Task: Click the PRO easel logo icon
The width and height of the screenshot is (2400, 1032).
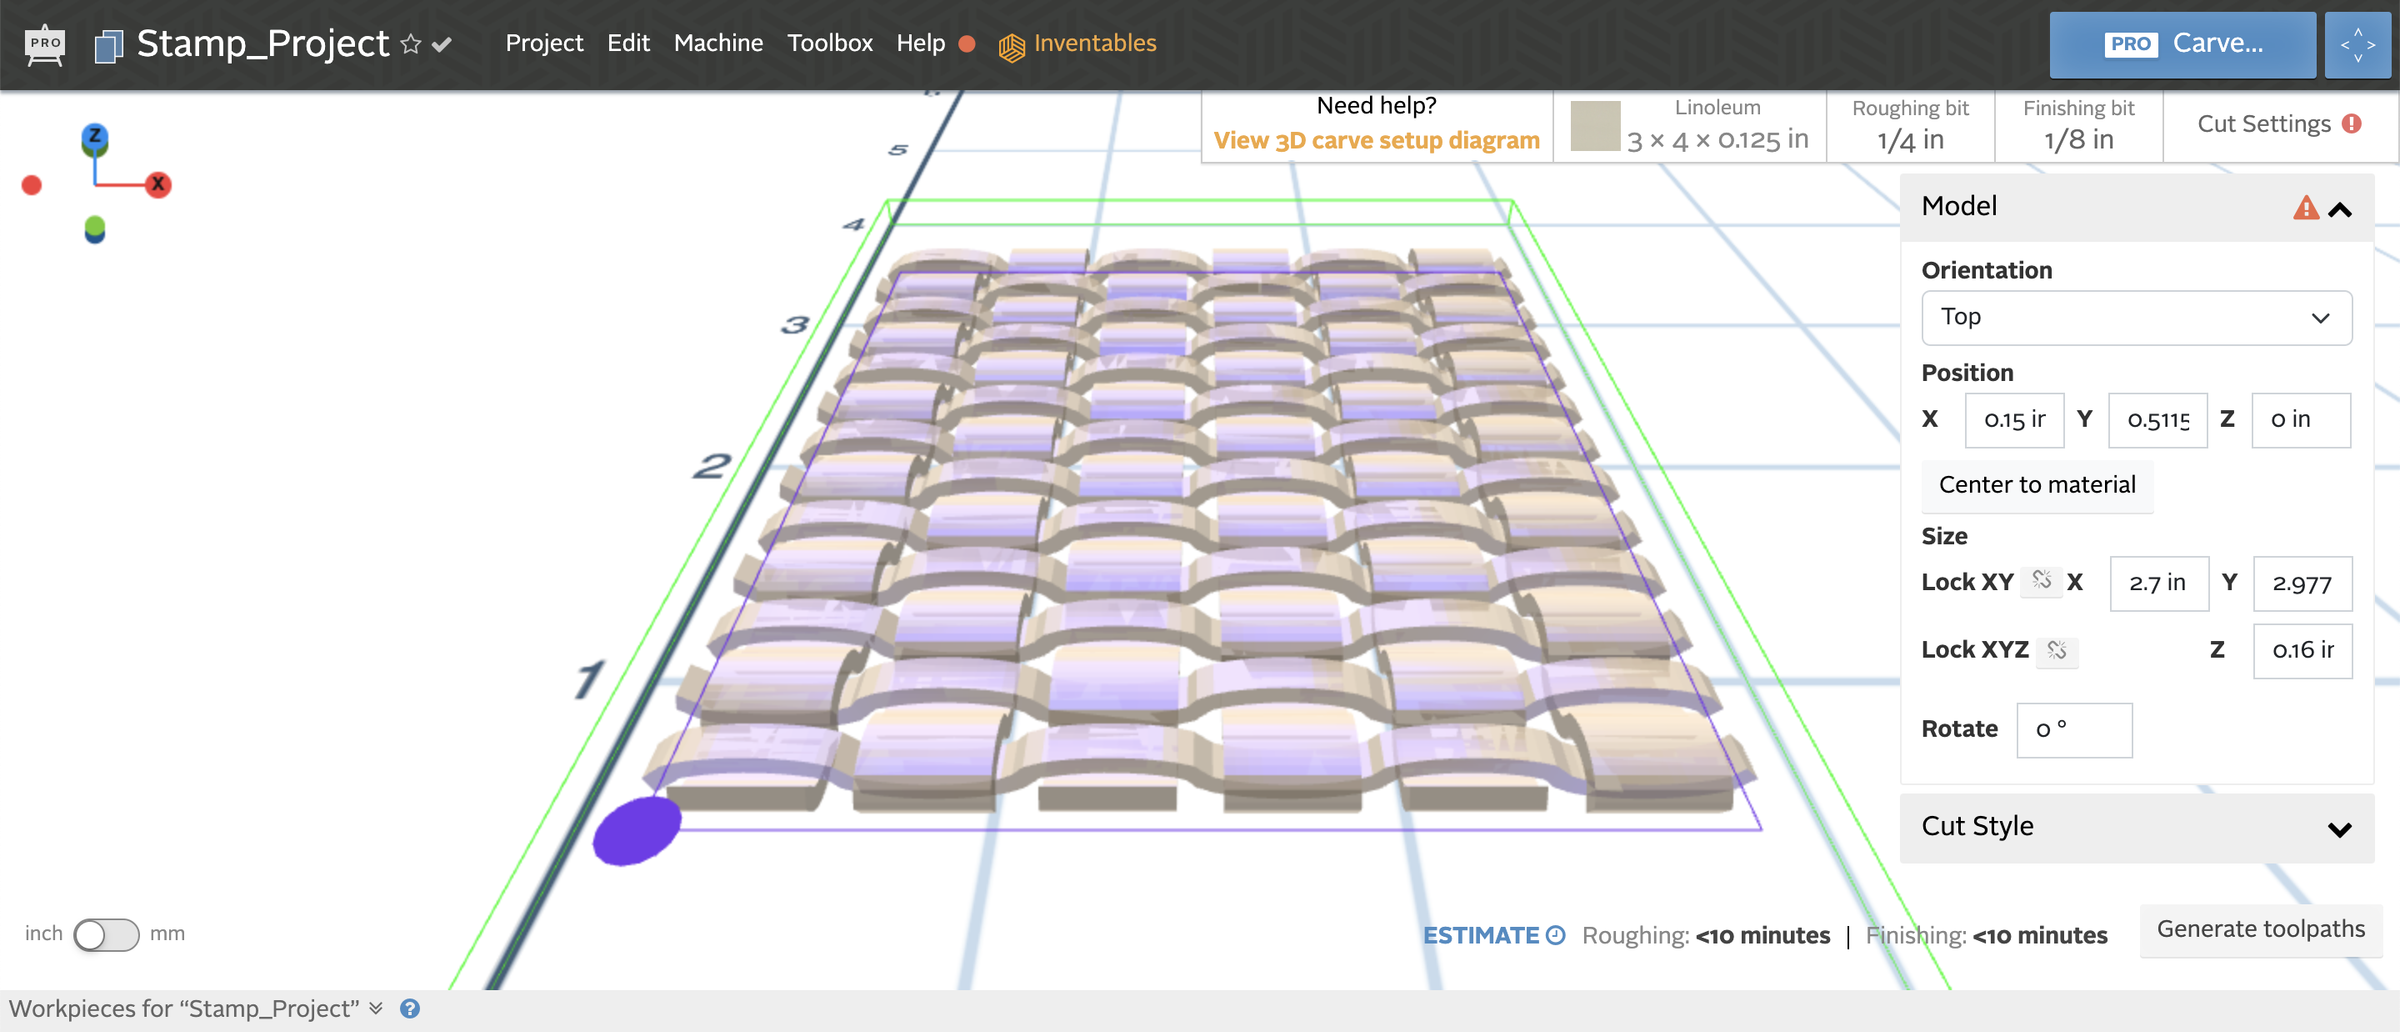Action: pyautogui.click(x=43, y=43)
